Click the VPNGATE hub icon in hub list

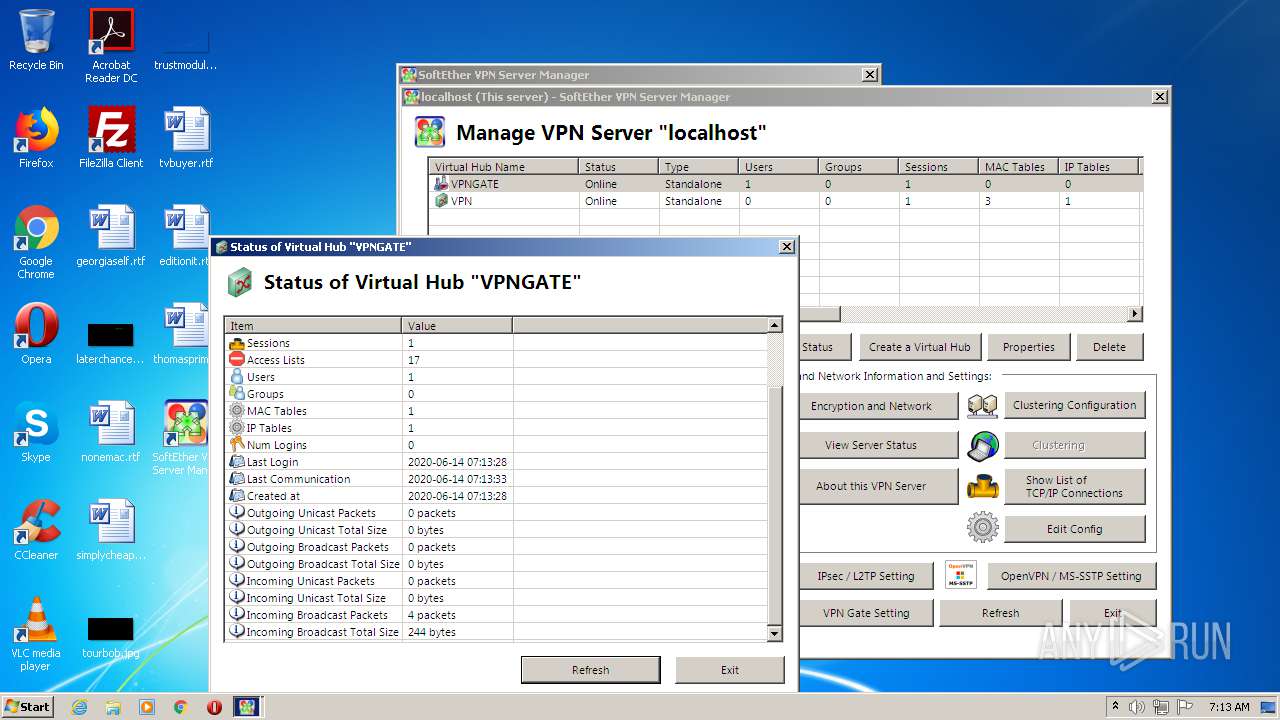pyautogui.click(x=441, y=184)
